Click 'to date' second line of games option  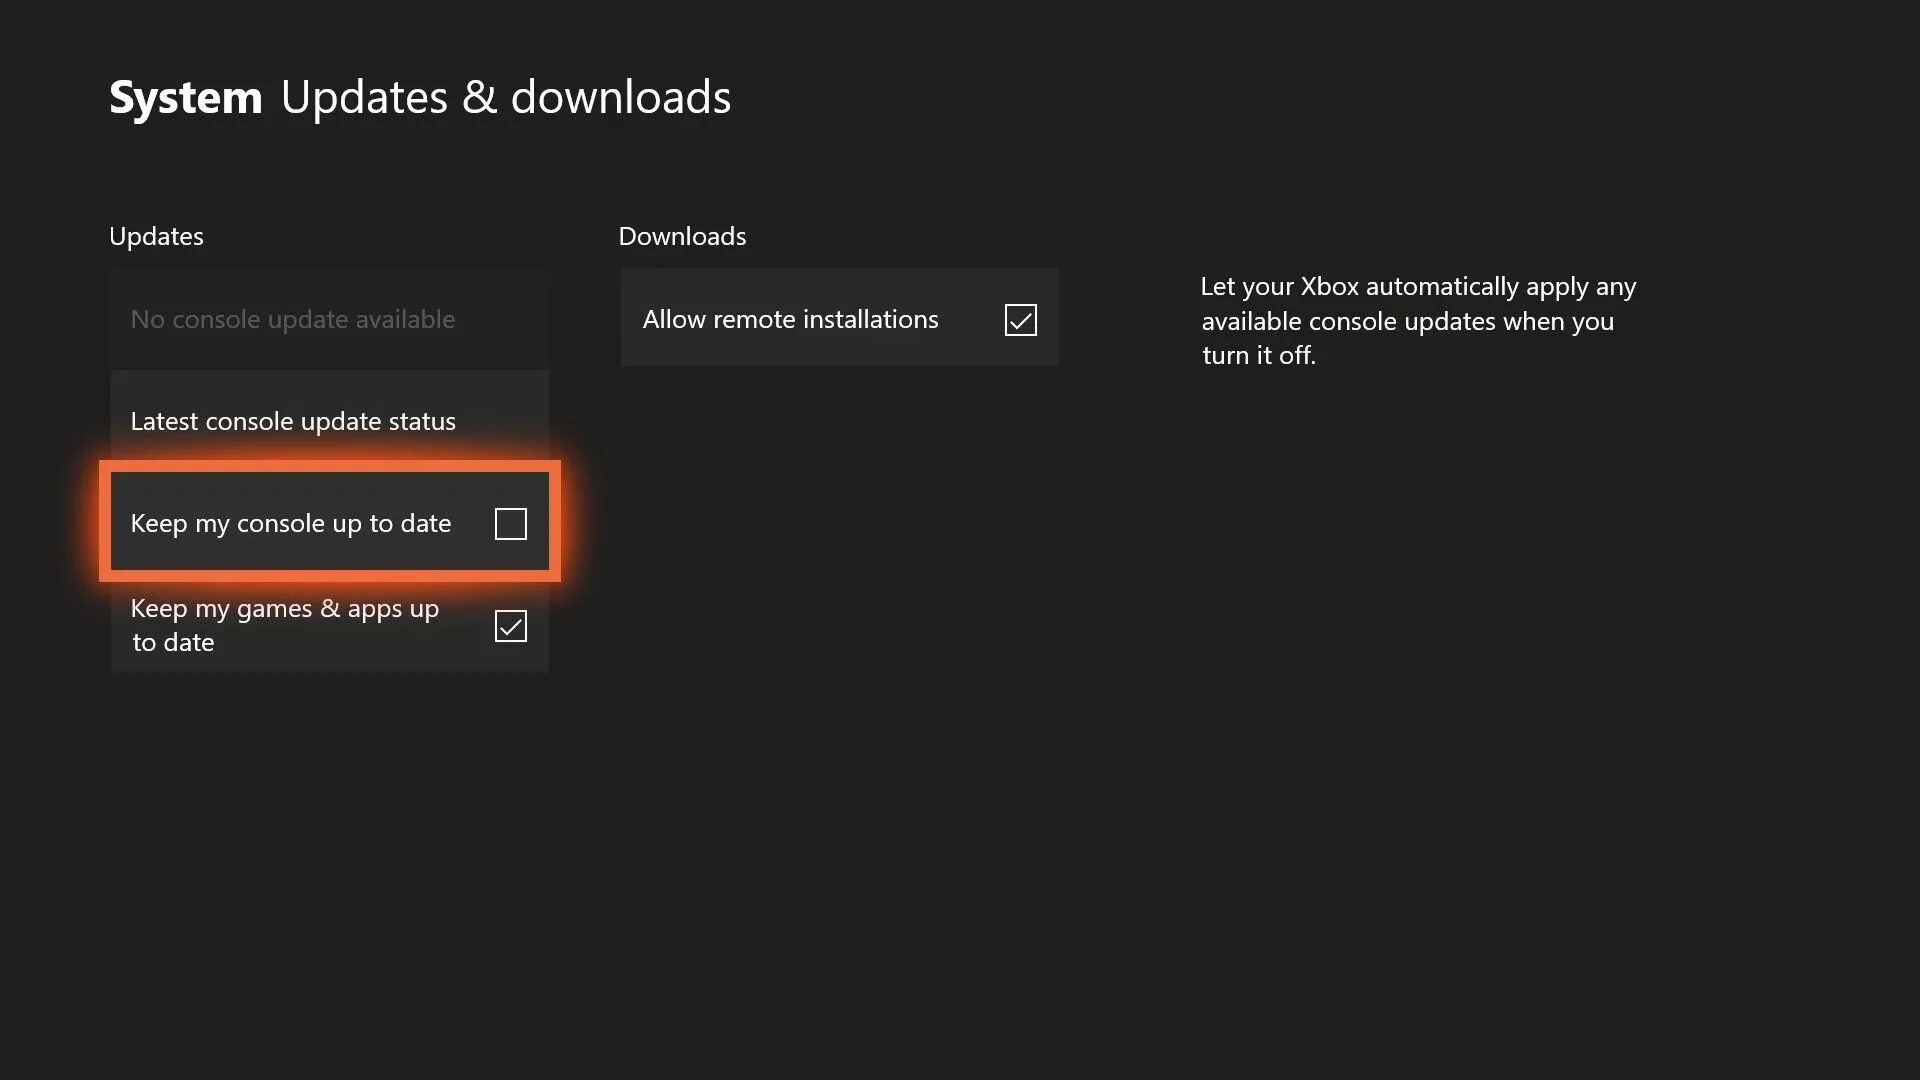173,643
